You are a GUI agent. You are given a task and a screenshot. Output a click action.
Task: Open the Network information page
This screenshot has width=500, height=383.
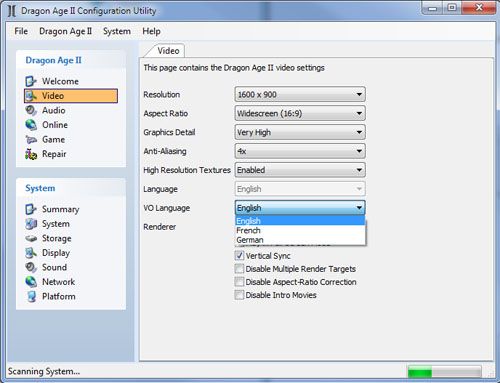[58, 282]
